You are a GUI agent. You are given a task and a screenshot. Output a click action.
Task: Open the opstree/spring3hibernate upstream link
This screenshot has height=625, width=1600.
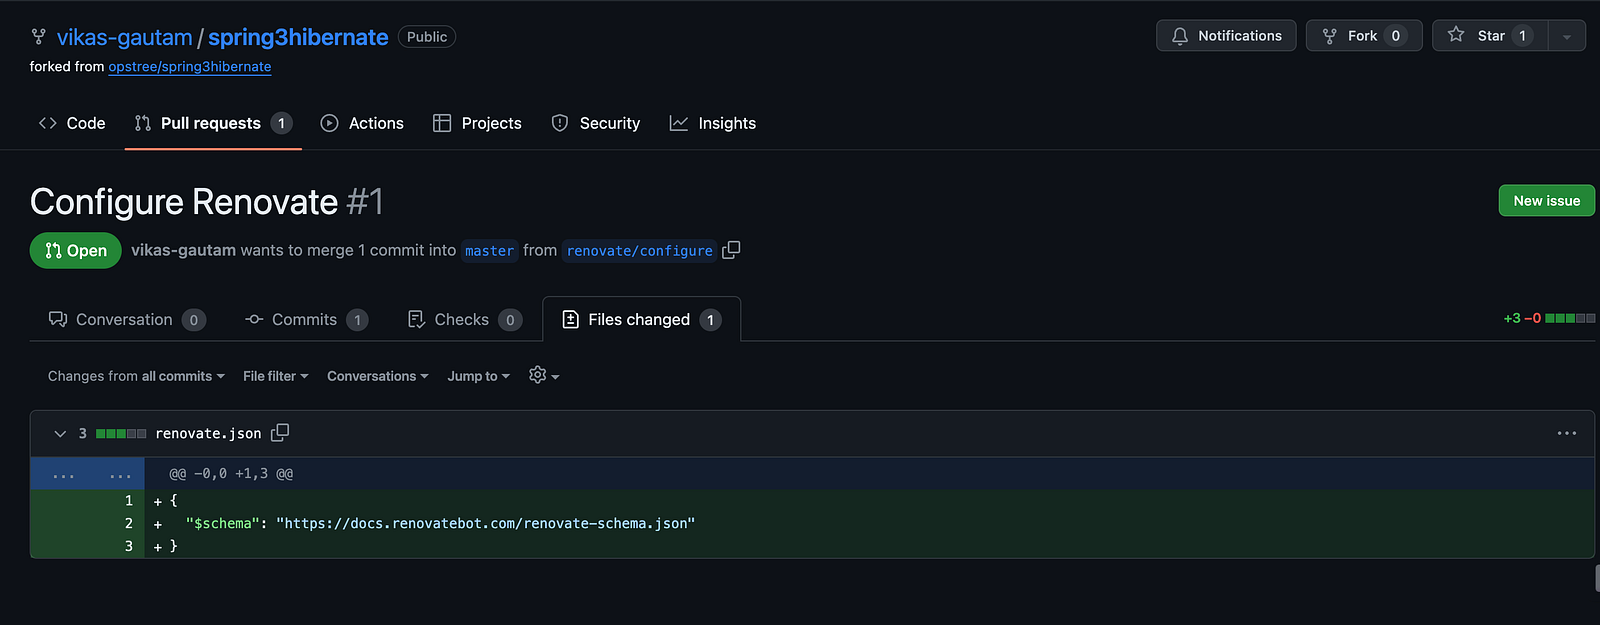pyautogui.click(x=190, y=67)
